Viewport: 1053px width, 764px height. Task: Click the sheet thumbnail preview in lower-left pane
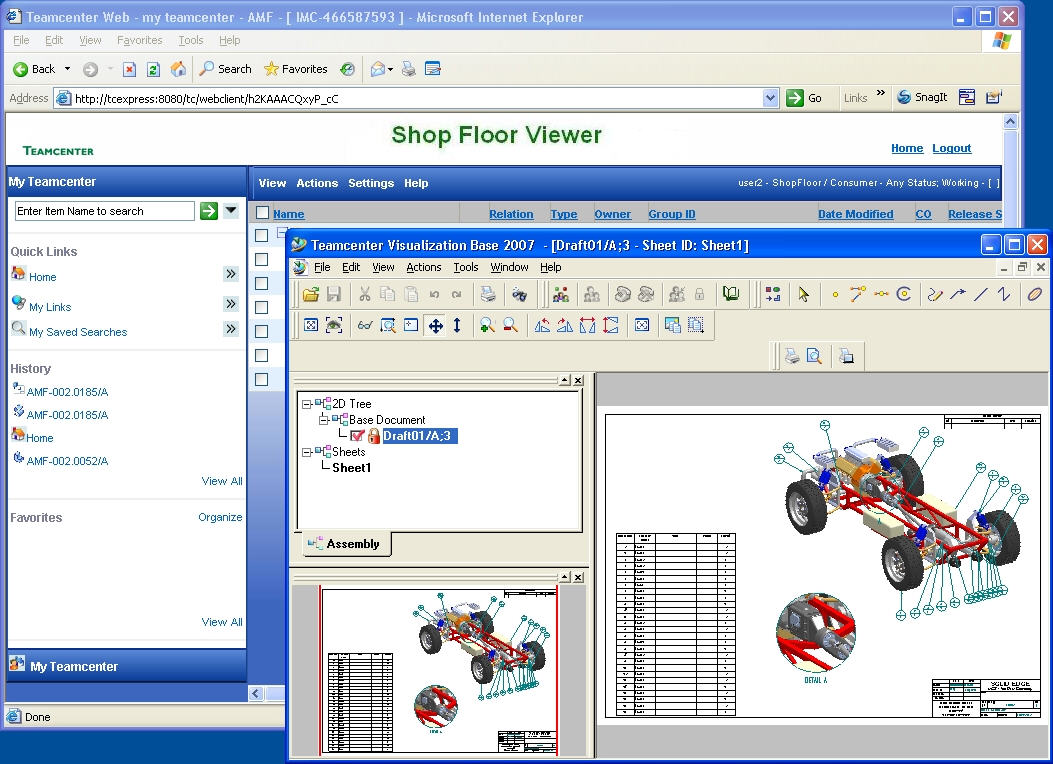click(x=439, y=671)
